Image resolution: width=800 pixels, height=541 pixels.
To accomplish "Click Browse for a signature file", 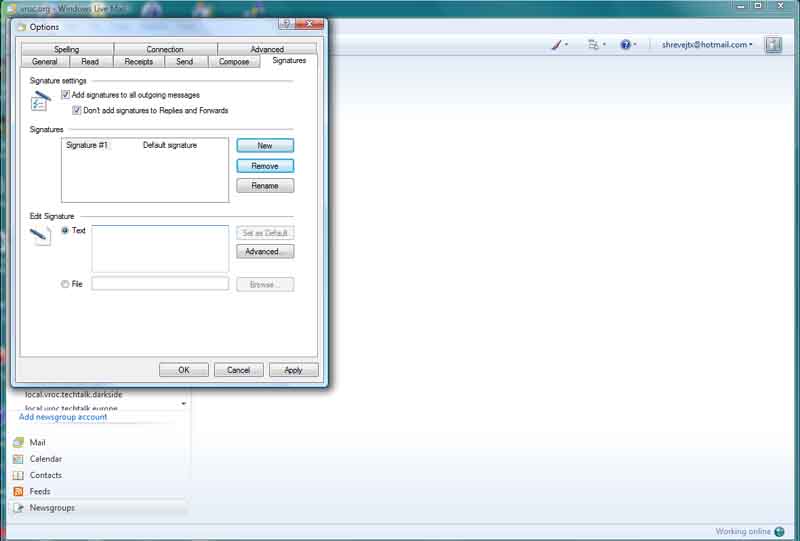I will tap(265, 284).
